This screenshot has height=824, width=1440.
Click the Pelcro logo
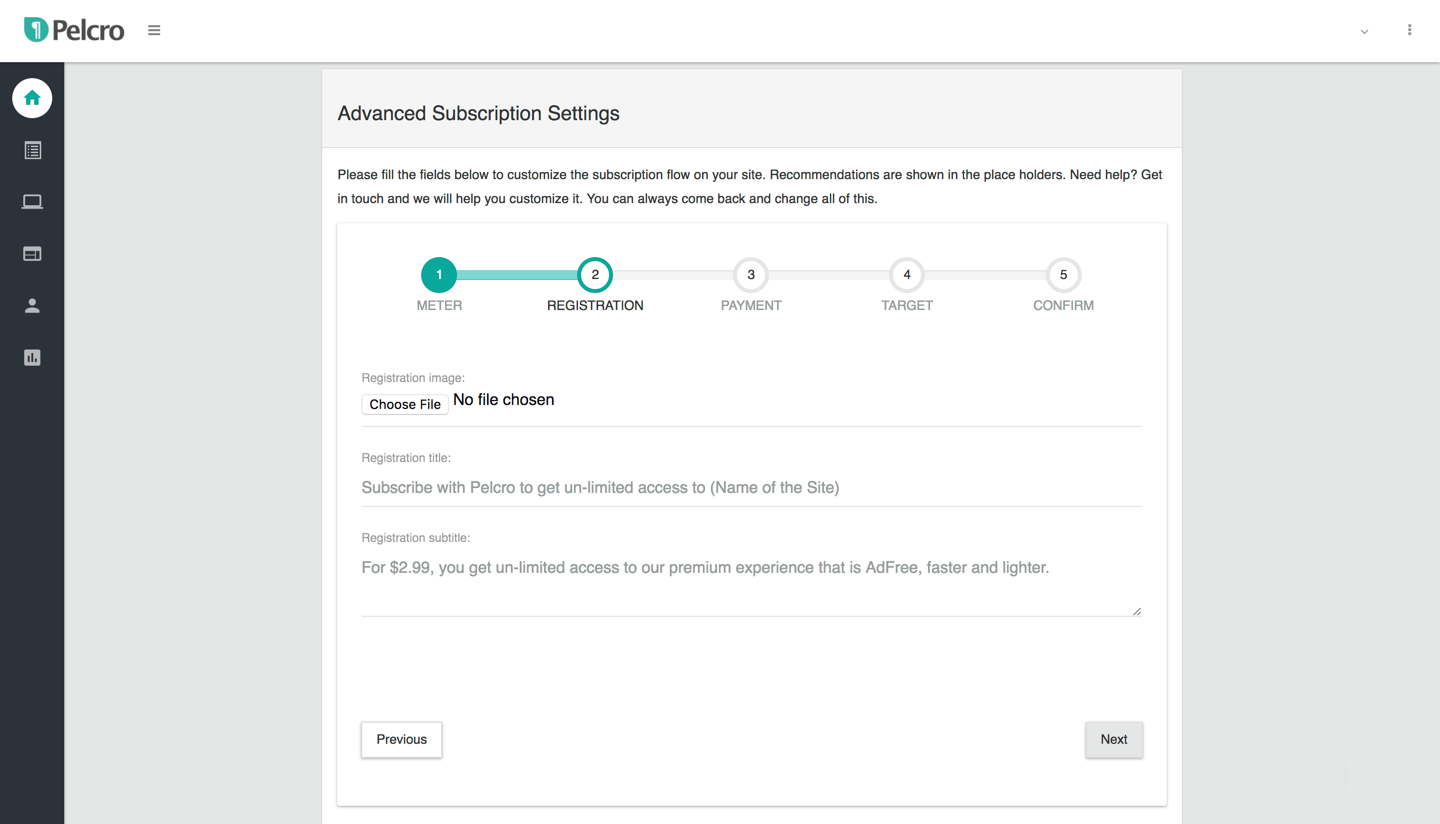click(73, 29)
